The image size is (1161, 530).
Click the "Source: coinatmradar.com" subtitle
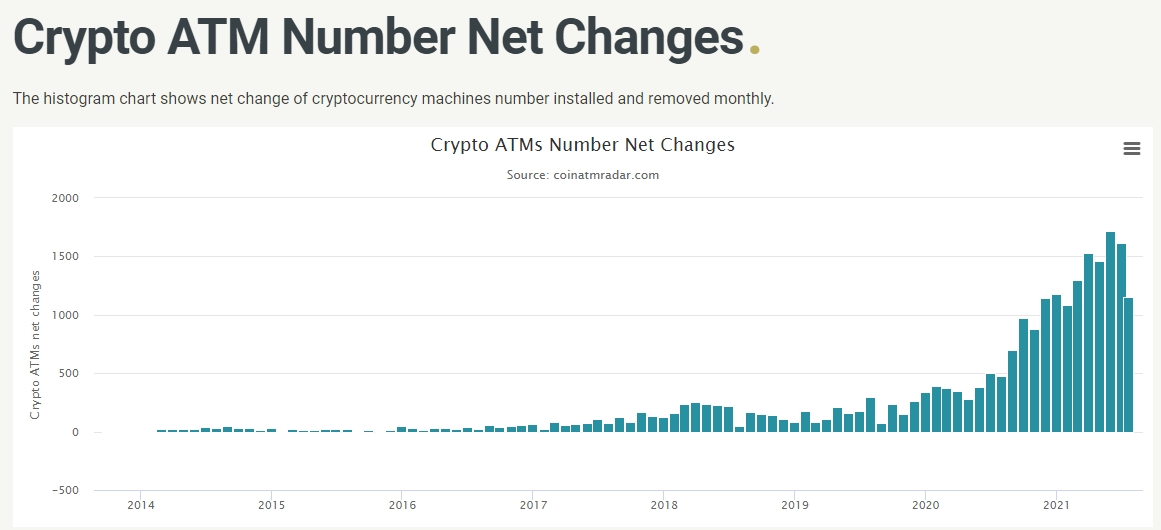point(583,175)
